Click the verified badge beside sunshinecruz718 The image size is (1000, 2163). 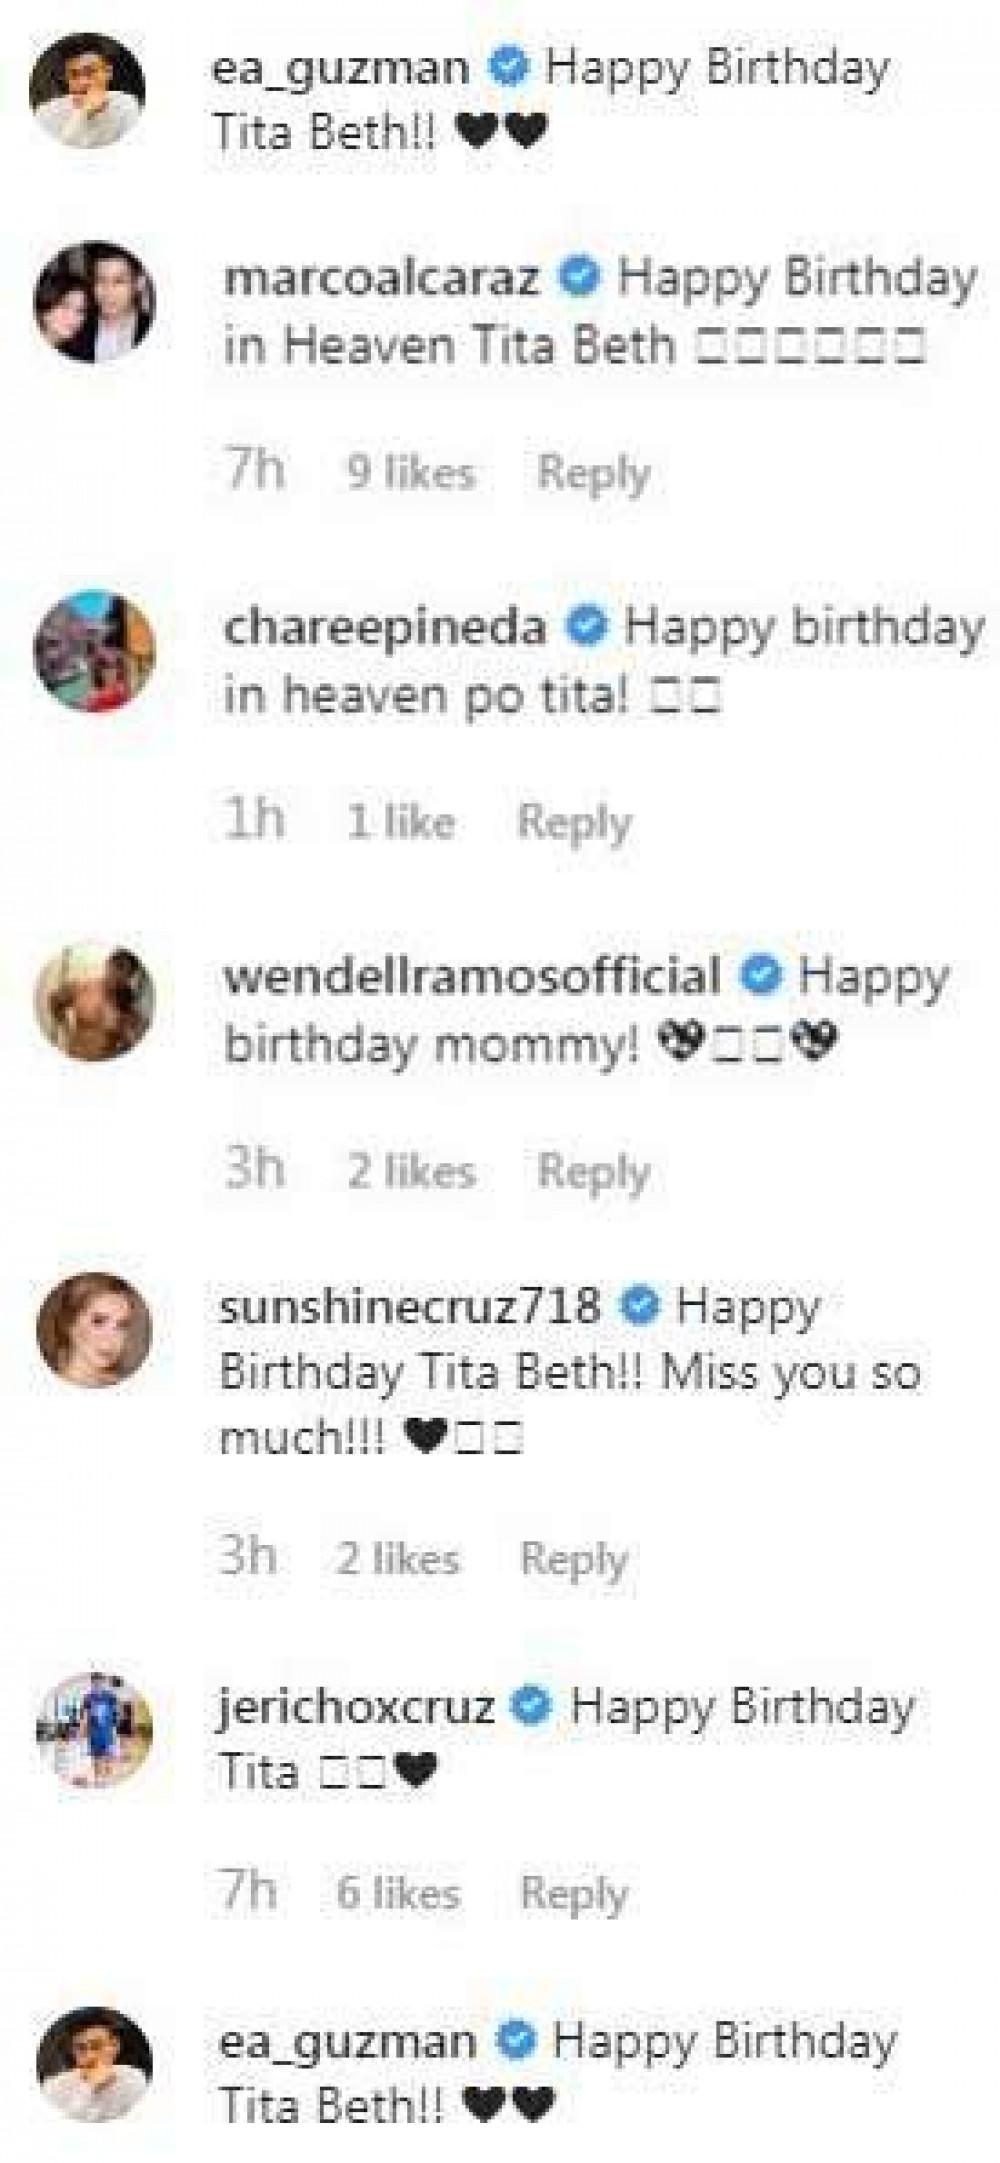pos(639,1305)
